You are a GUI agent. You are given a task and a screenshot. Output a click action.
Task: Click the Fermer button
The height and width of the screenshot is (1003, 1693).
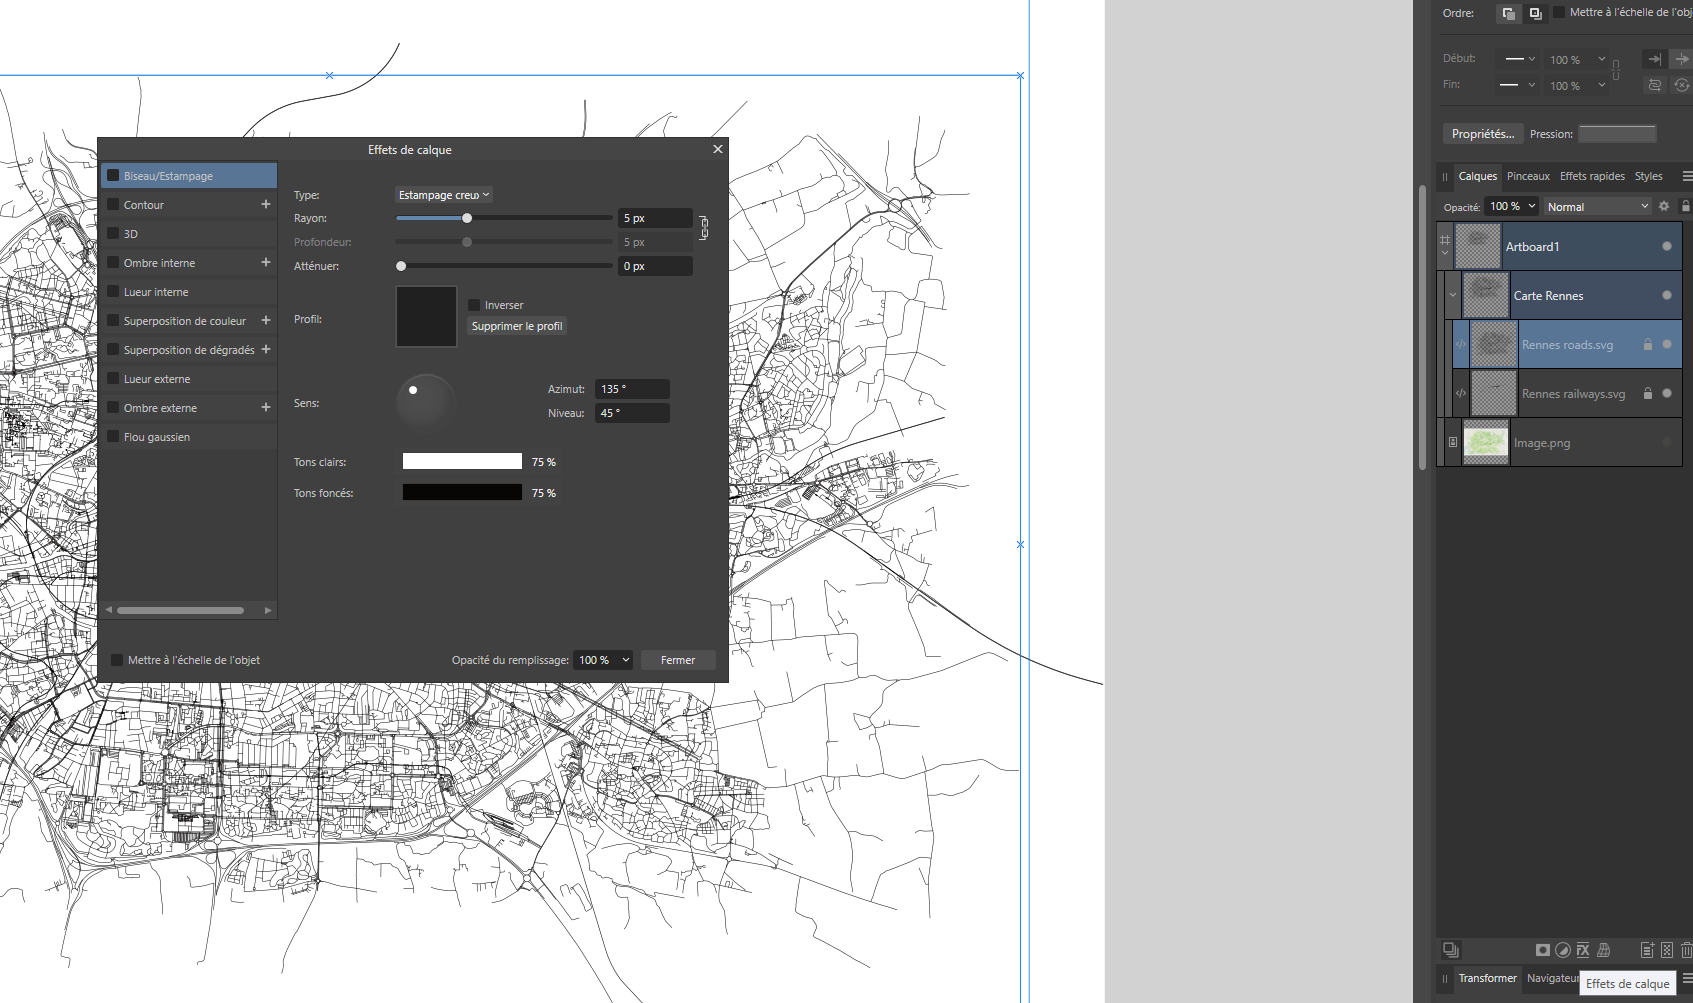(x=678, y=660)
